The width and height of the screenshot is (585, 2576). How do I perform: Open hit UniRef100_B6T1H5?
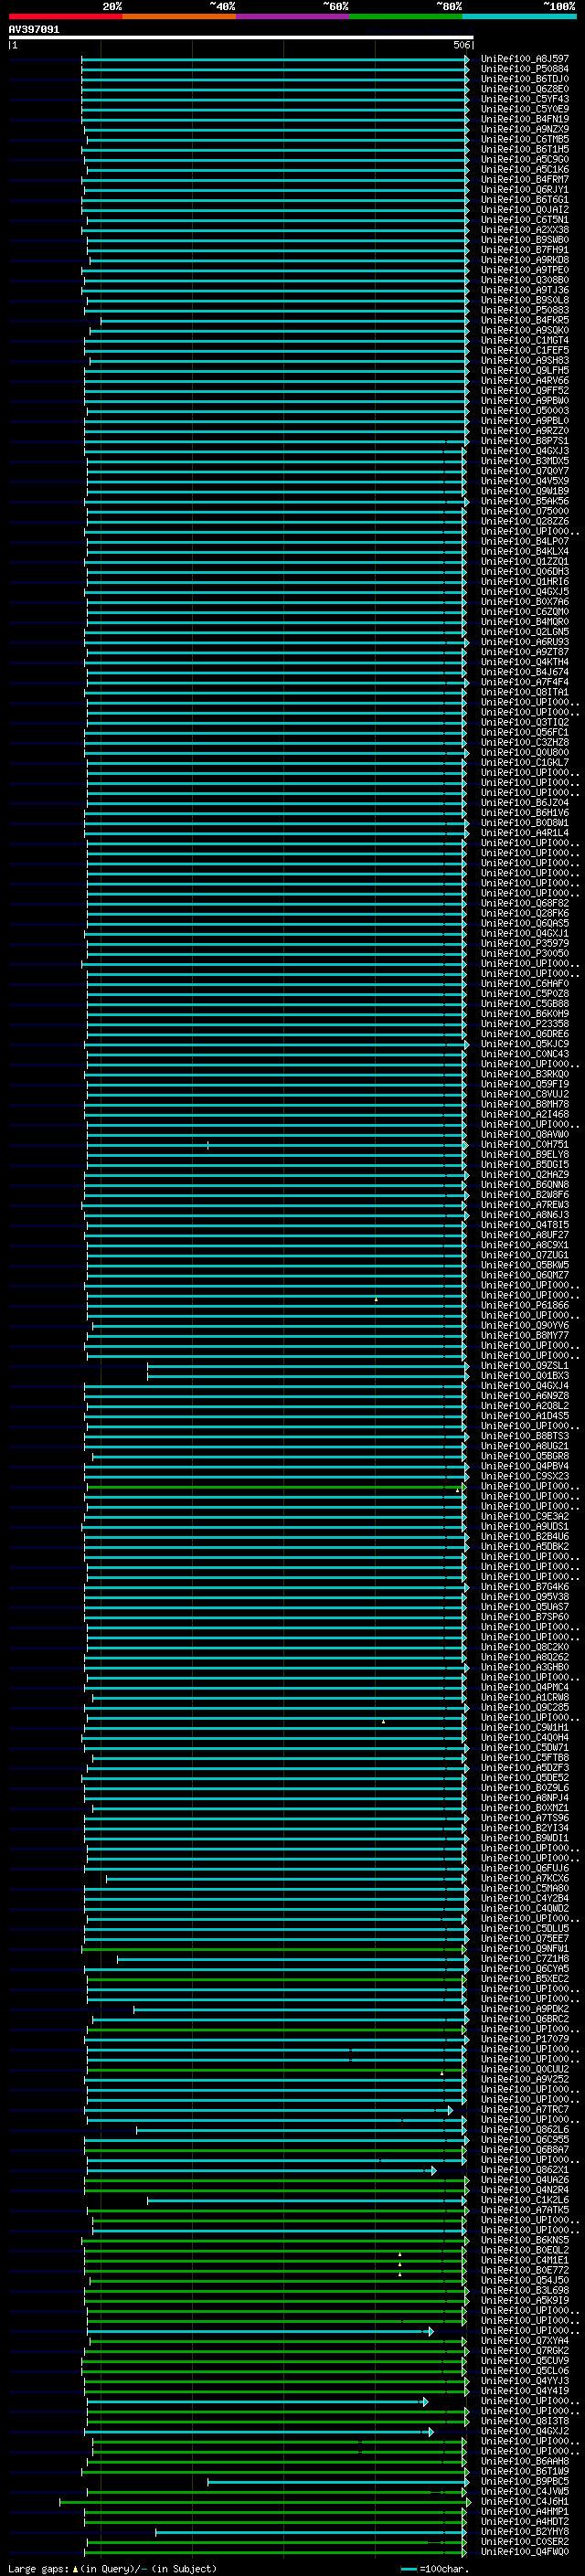[x=524, y=149]
